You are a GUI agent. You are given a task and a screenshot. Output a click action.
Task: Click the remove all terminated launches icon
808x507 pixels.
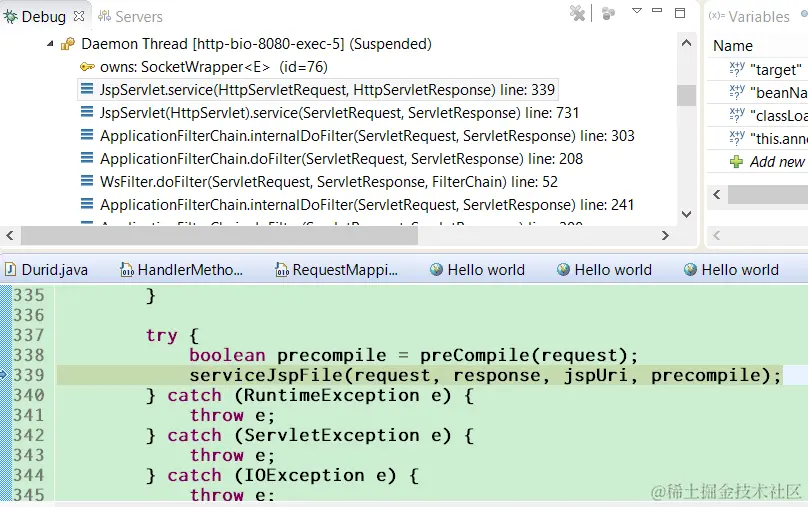[577, 13]
